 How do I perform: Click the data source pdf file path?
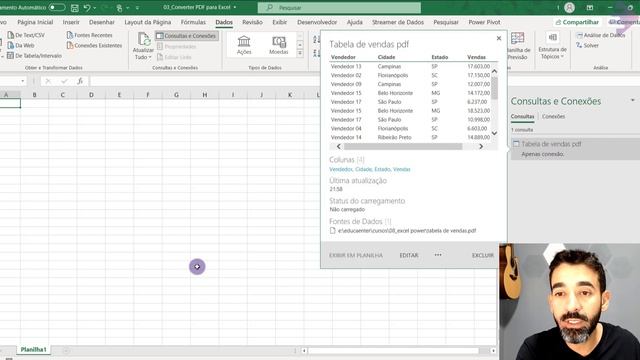[x=407, y=231]
